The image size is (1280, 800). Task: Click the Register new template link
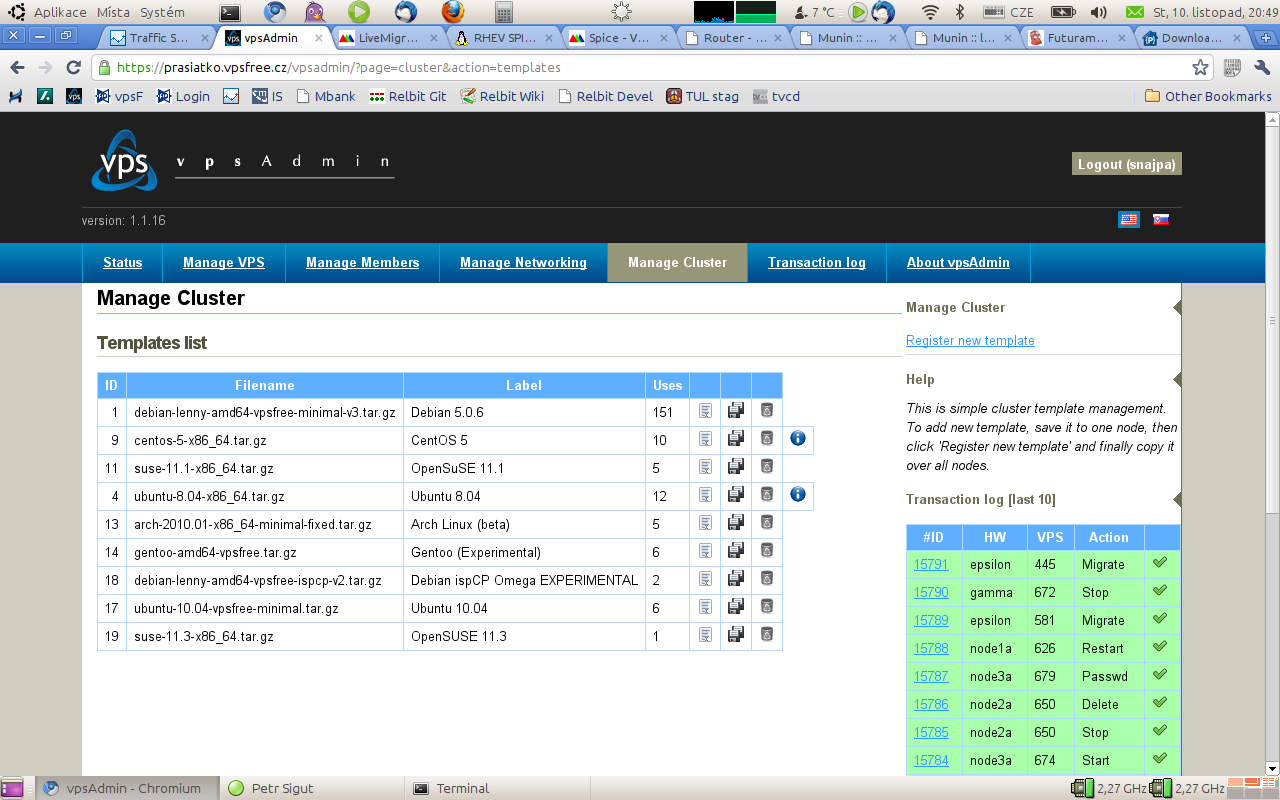click(970, 341)
